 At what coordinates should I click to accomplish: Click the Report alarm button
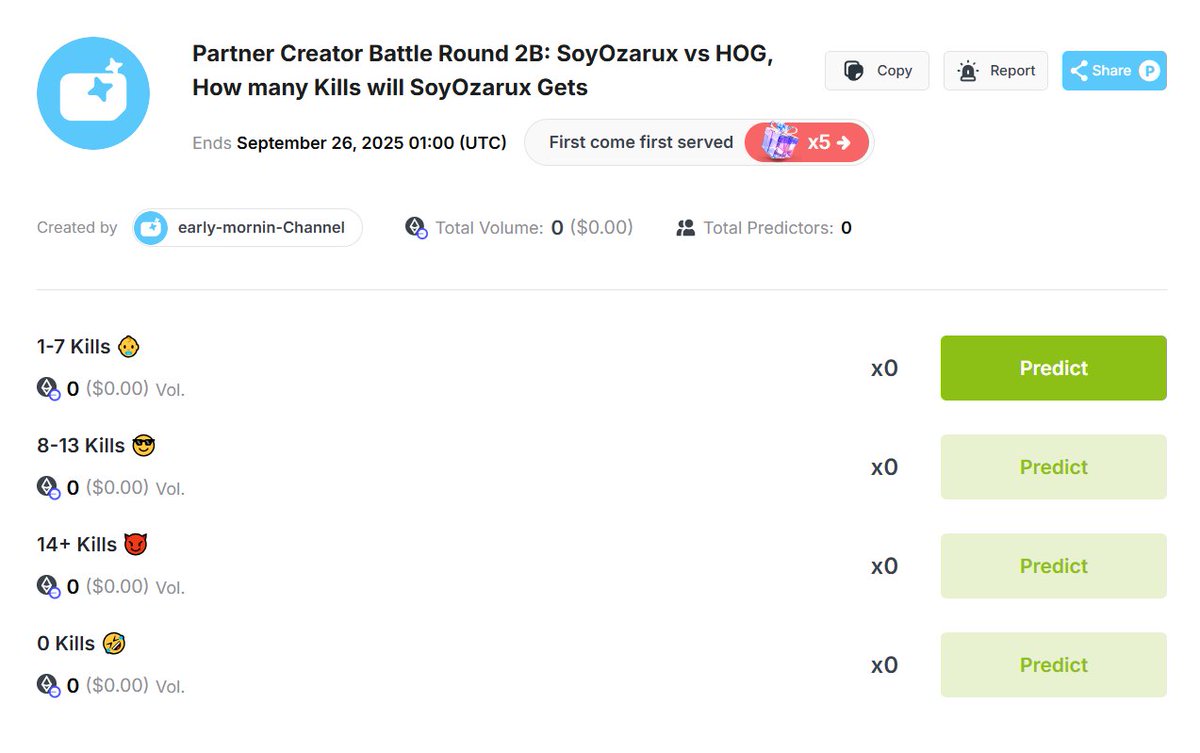pos(995,71)
